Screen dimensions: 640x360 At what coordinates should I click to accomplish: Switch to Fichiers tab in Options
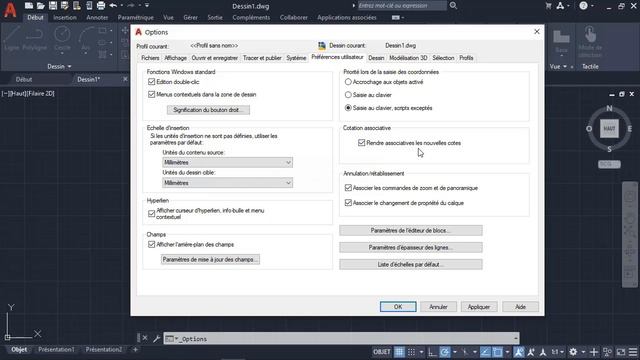(x=150, y=58)
